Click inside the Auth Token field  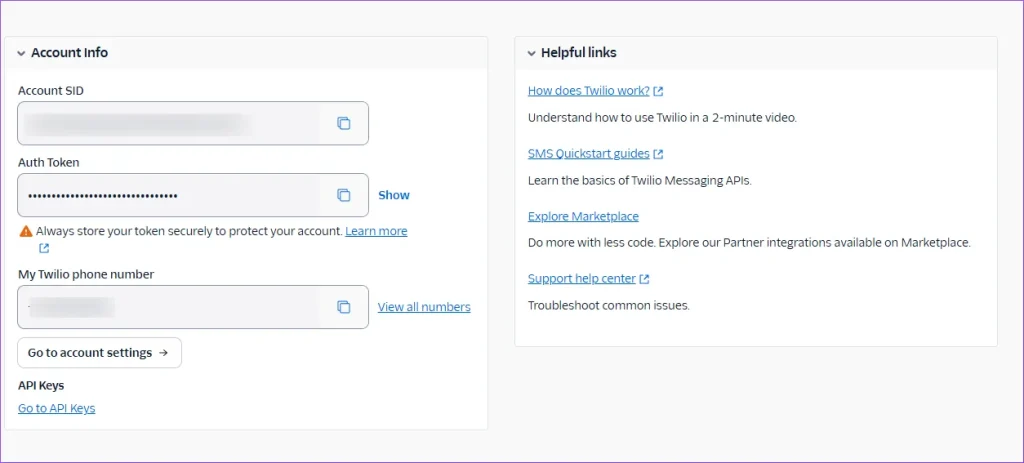193,195
